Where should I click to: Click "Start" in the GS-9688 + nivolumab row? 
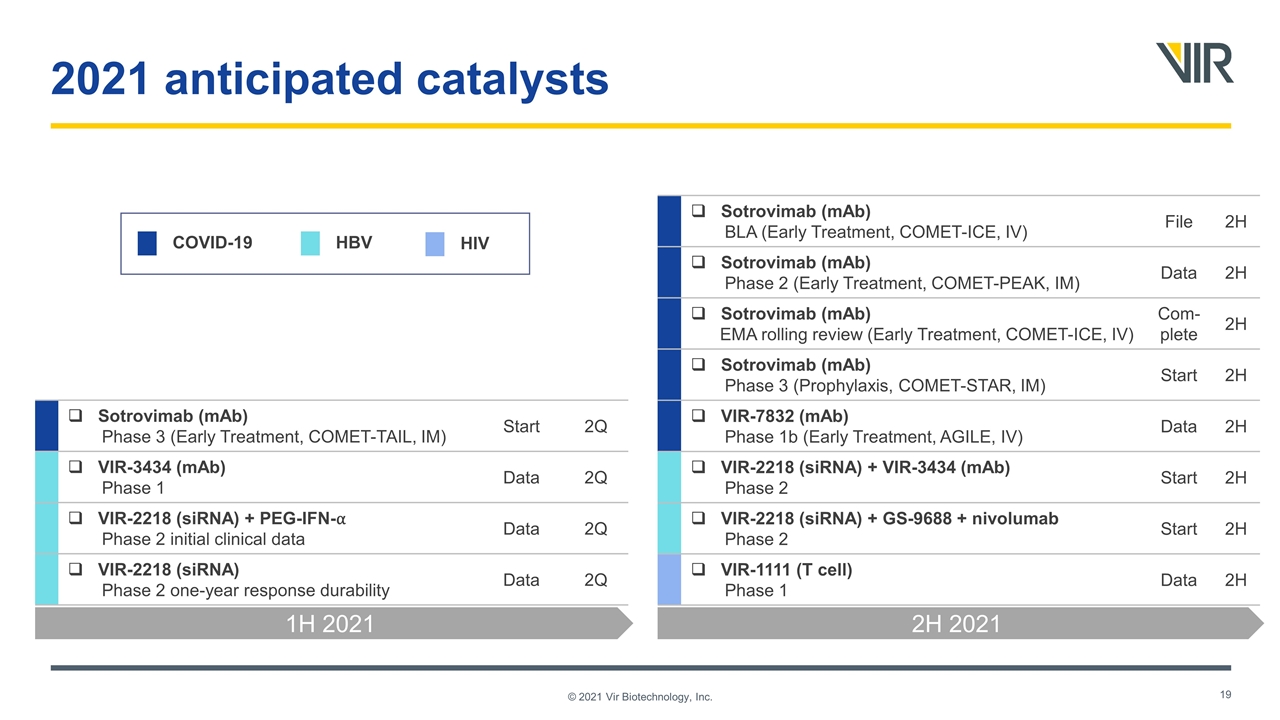pos(1178,529)
